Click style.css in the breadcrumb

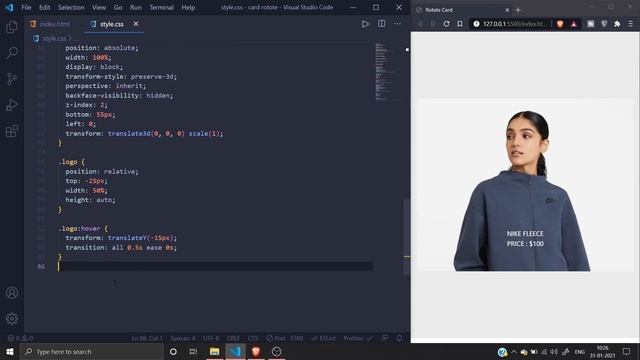54,38
